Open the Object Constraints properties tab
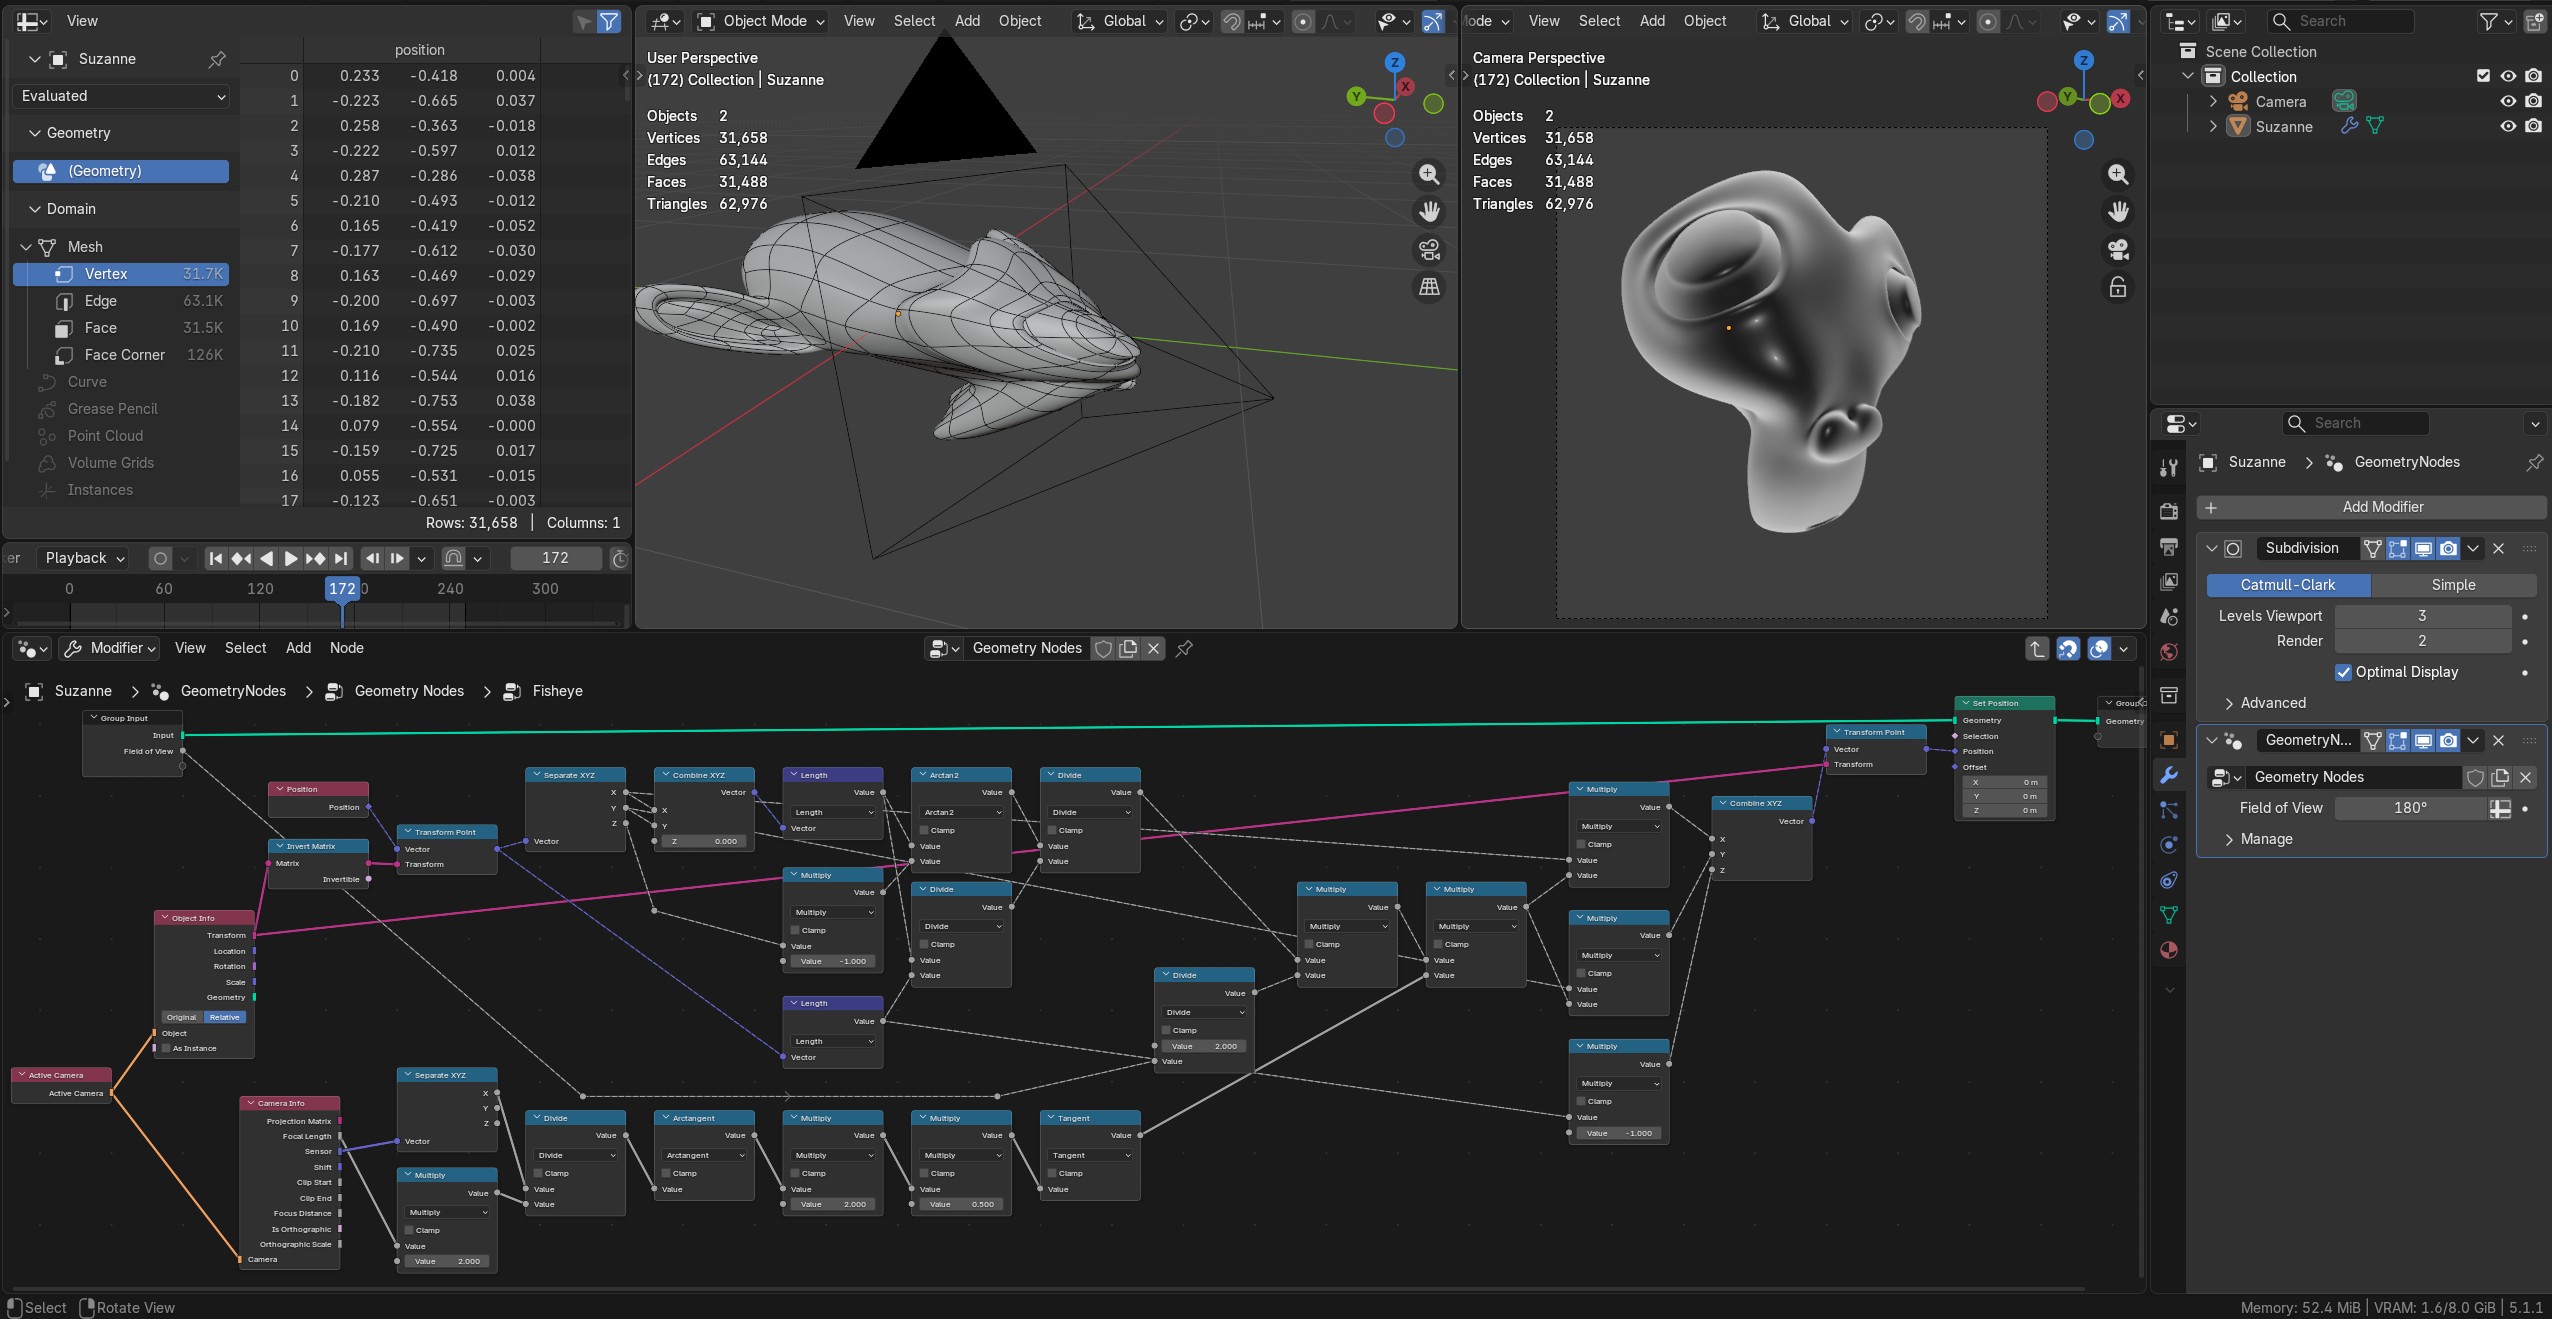Screen dimensions: 2552x1319 pyautogui.click(x=2168, y=880)
